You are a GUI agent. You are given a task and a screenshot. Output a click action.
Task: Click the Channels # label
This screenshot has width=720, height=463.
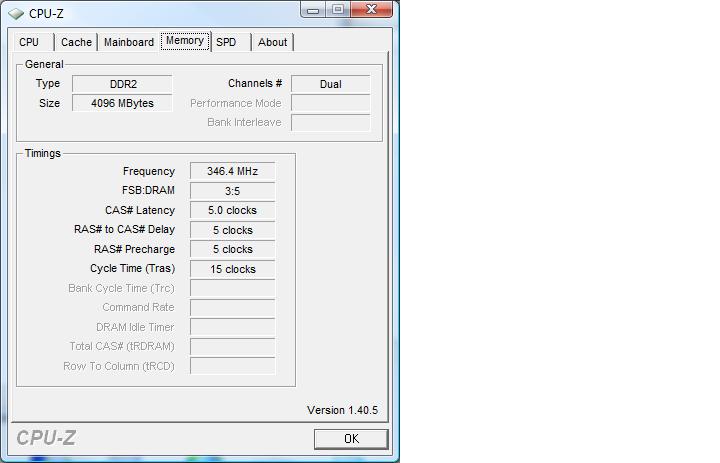[255, 83]
